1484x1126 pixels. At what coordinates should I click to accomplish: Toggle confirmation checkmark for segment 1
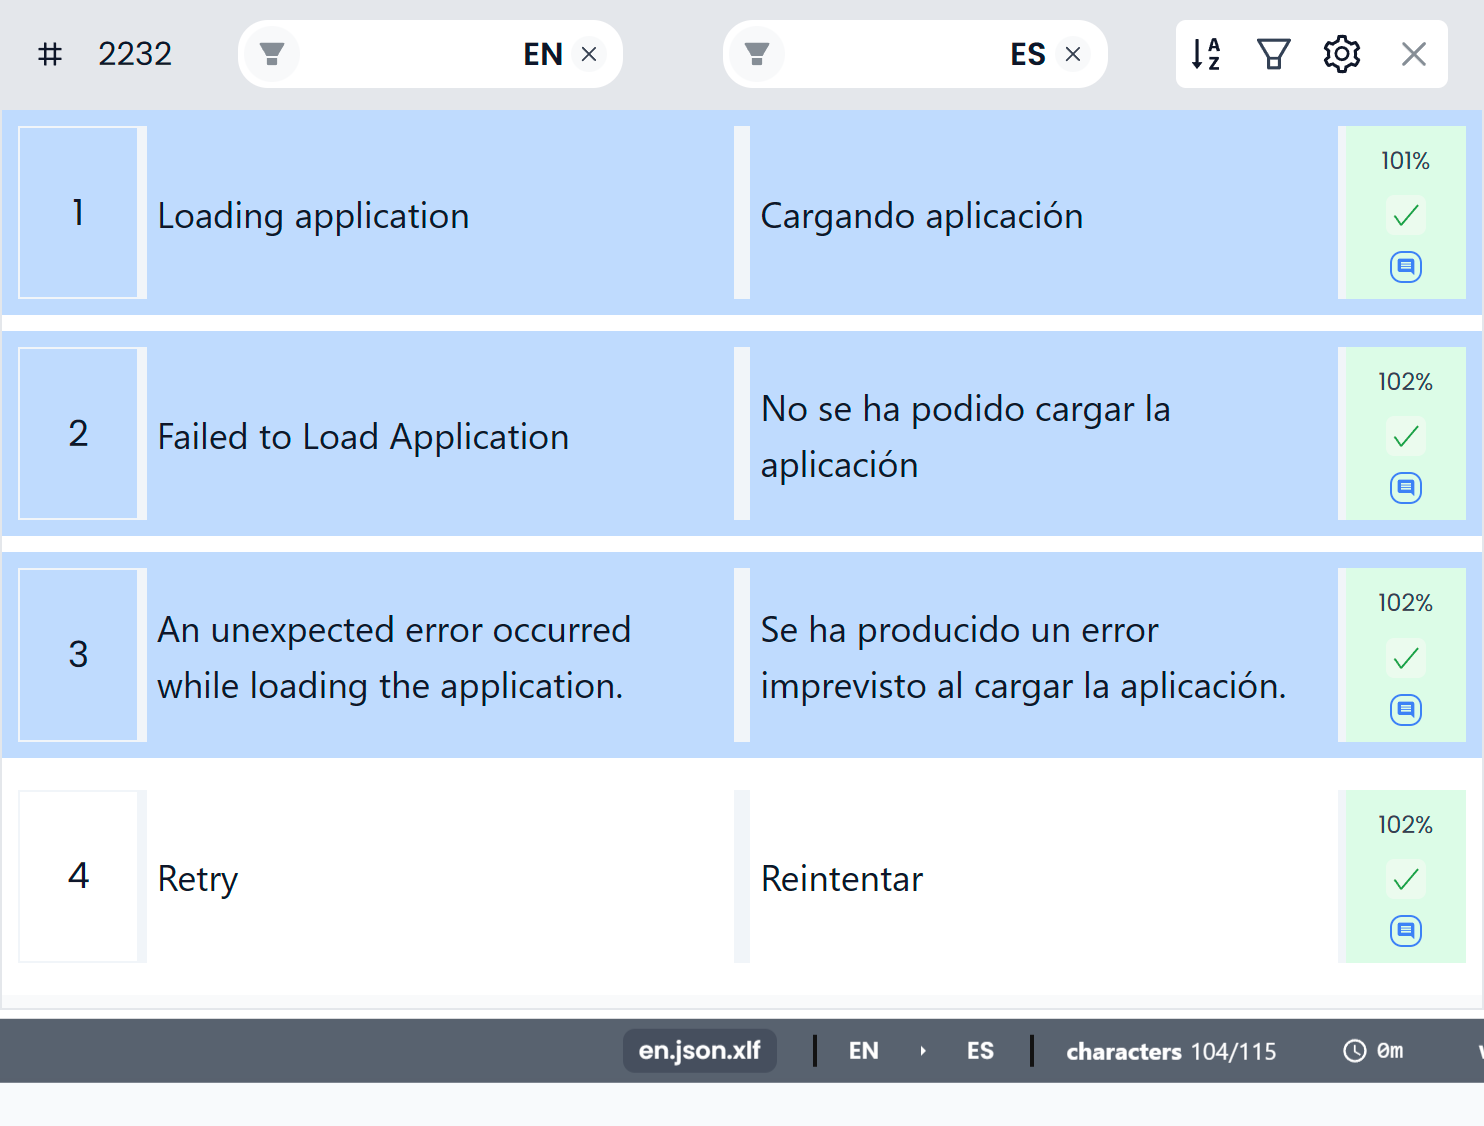coord(1405,215)
